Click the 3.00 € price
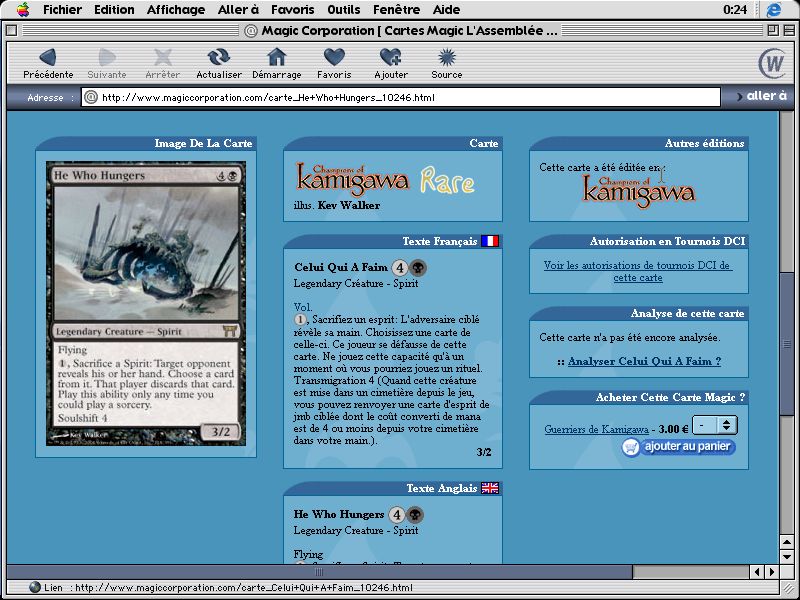The image size is (800, 600). coord(673,429)
